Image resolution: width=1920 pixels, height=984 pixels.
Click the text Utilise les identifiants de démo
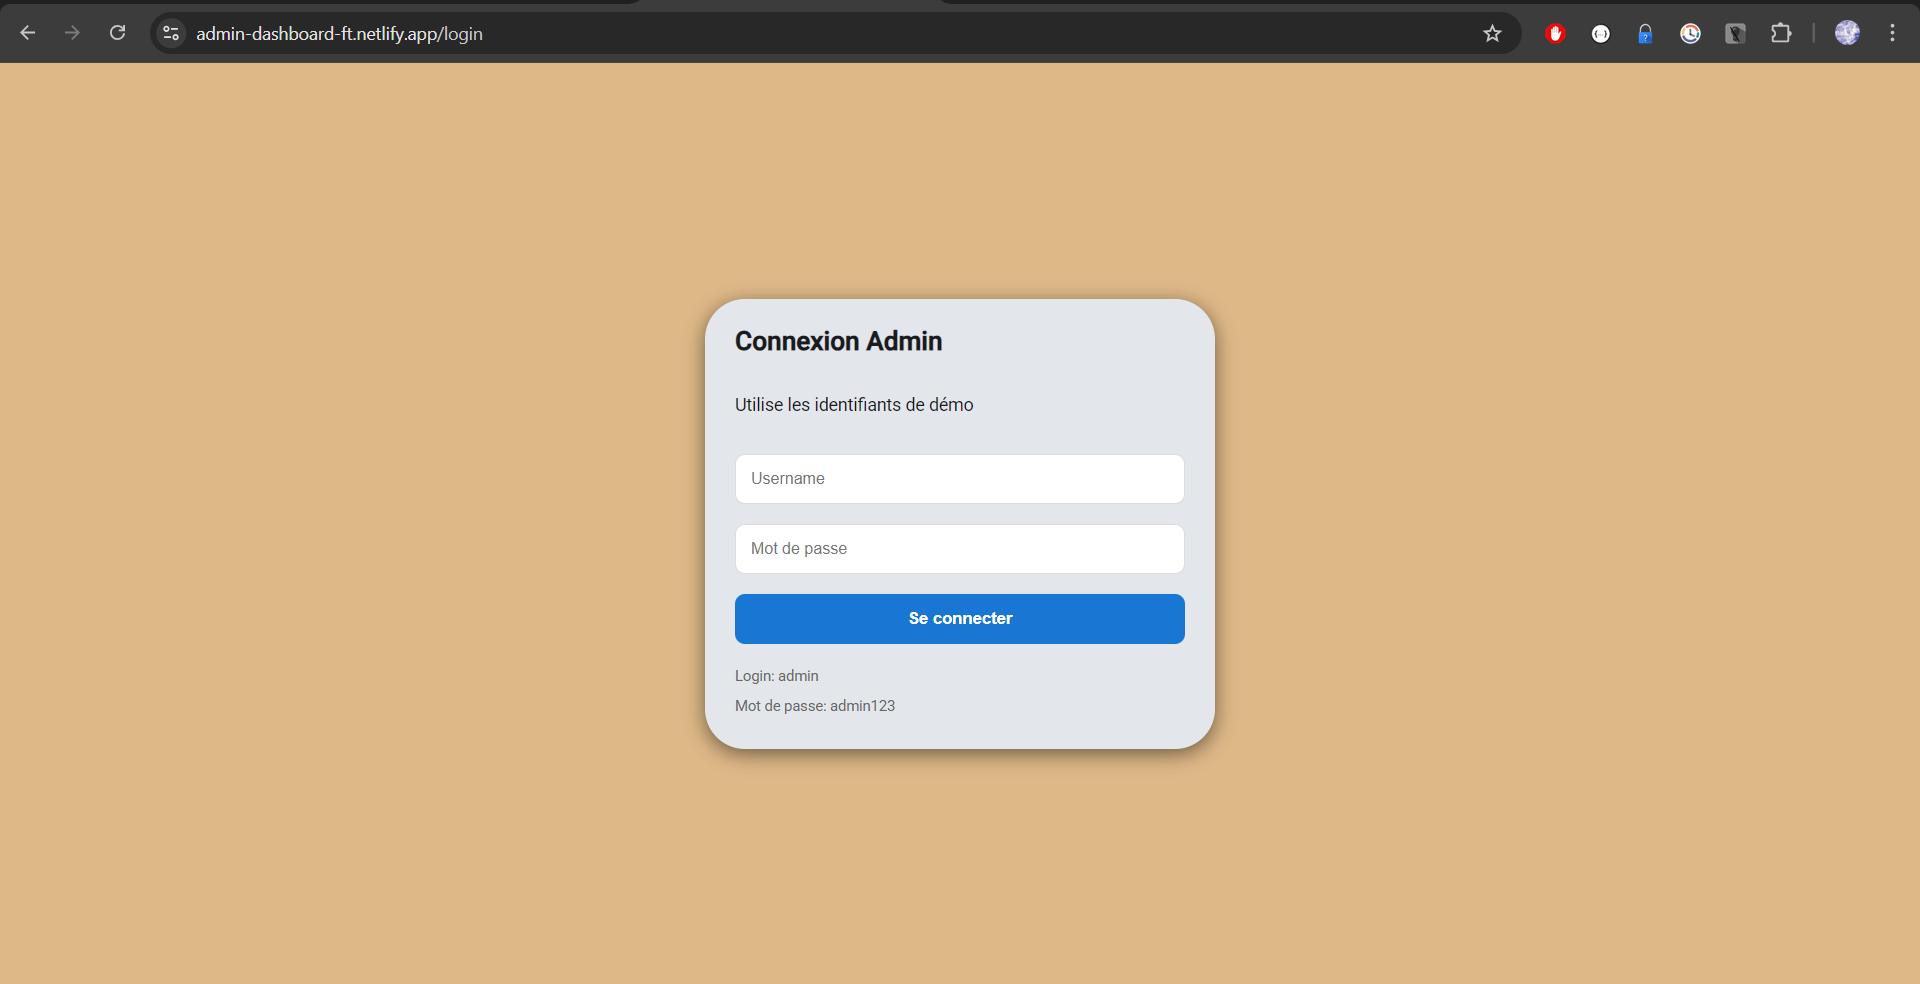pos(854,405)
